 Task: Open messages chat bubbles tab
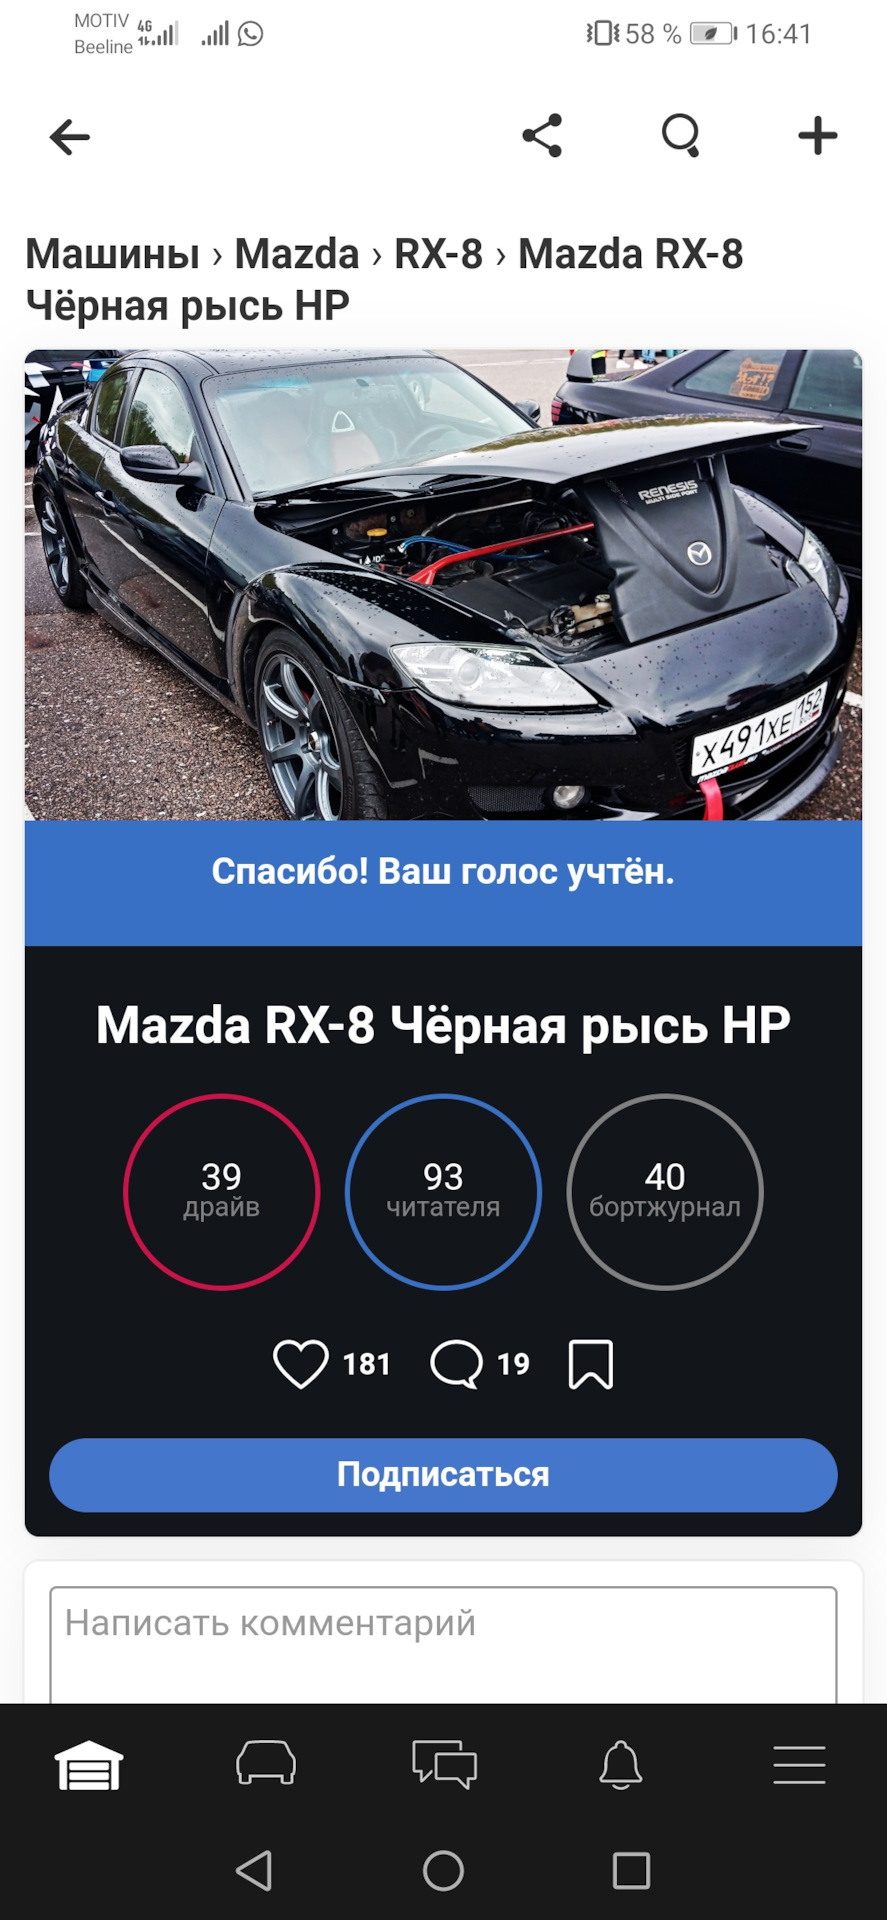click(444, 1764)
